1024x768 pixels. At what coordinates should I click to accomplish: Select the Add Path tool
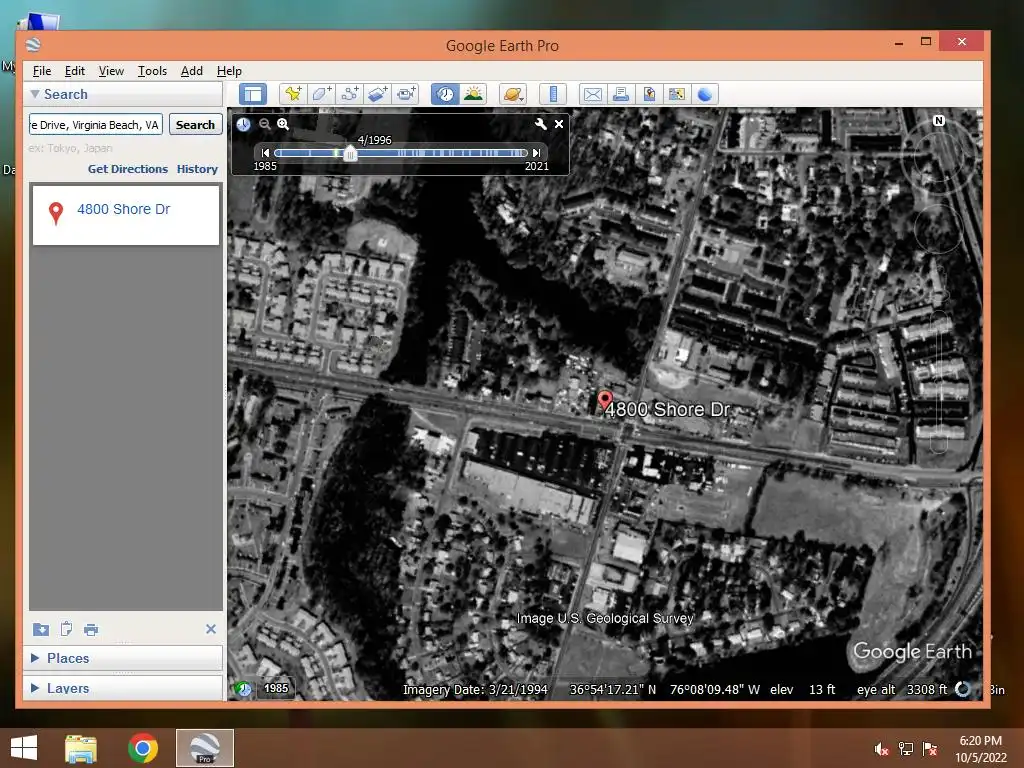[x=349, y=94]
